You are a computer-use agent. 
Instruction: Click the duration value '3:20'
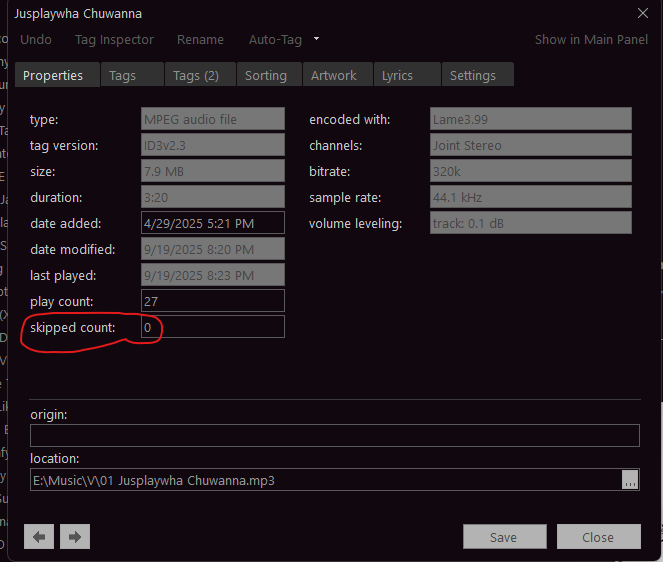coord(213,197)
